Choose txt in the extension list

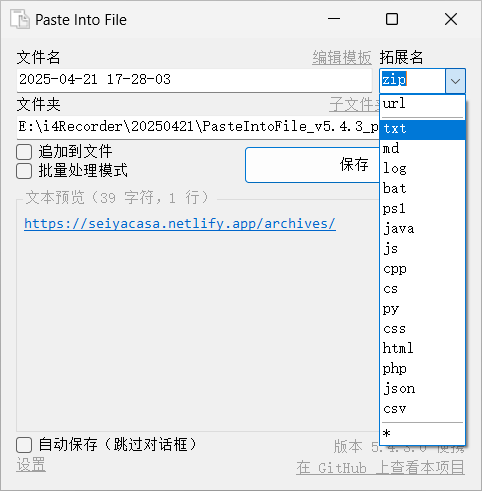pos(422,129)
